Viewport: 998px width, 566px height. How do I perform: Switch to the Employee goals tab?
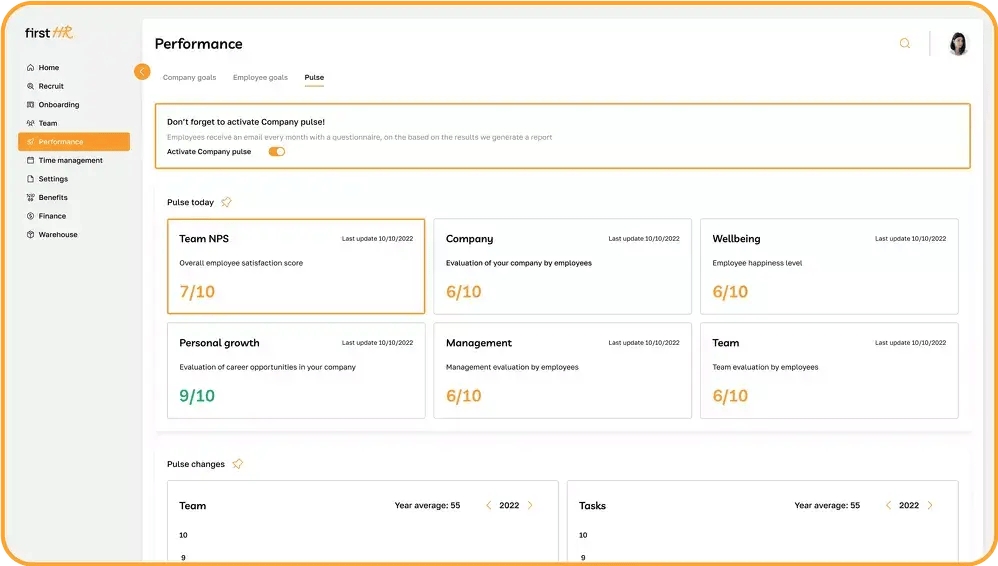click(260, 77)
